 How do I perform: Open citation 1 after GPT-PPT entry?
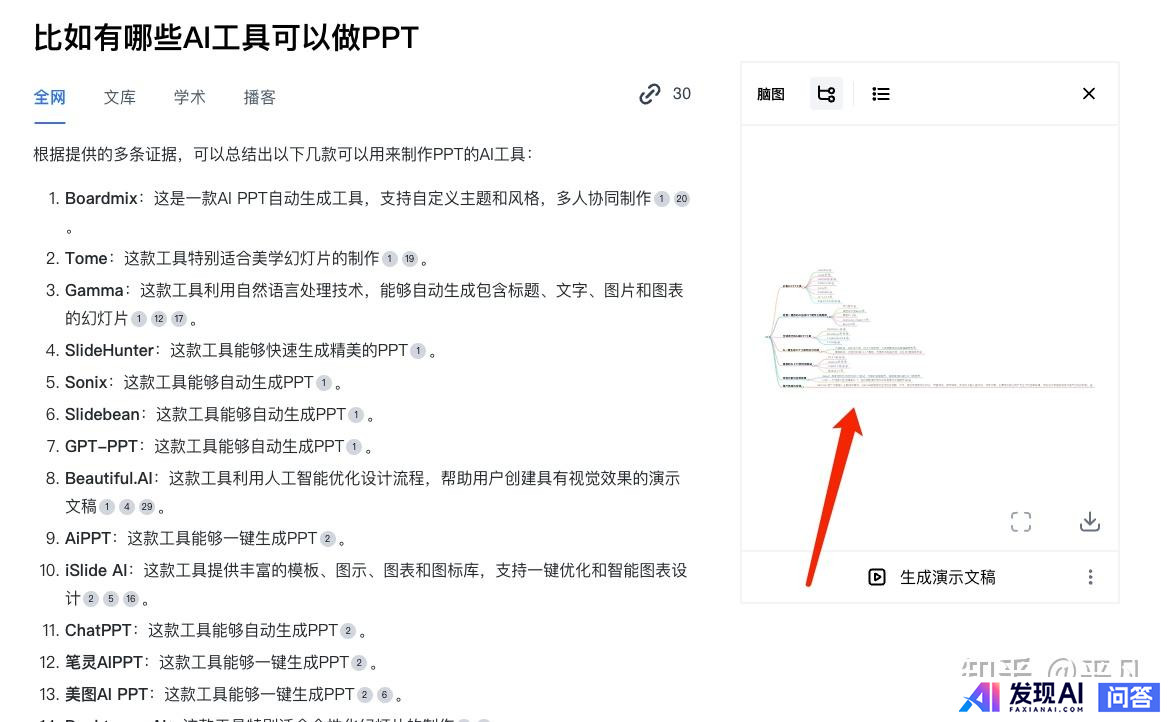(354, 447)
